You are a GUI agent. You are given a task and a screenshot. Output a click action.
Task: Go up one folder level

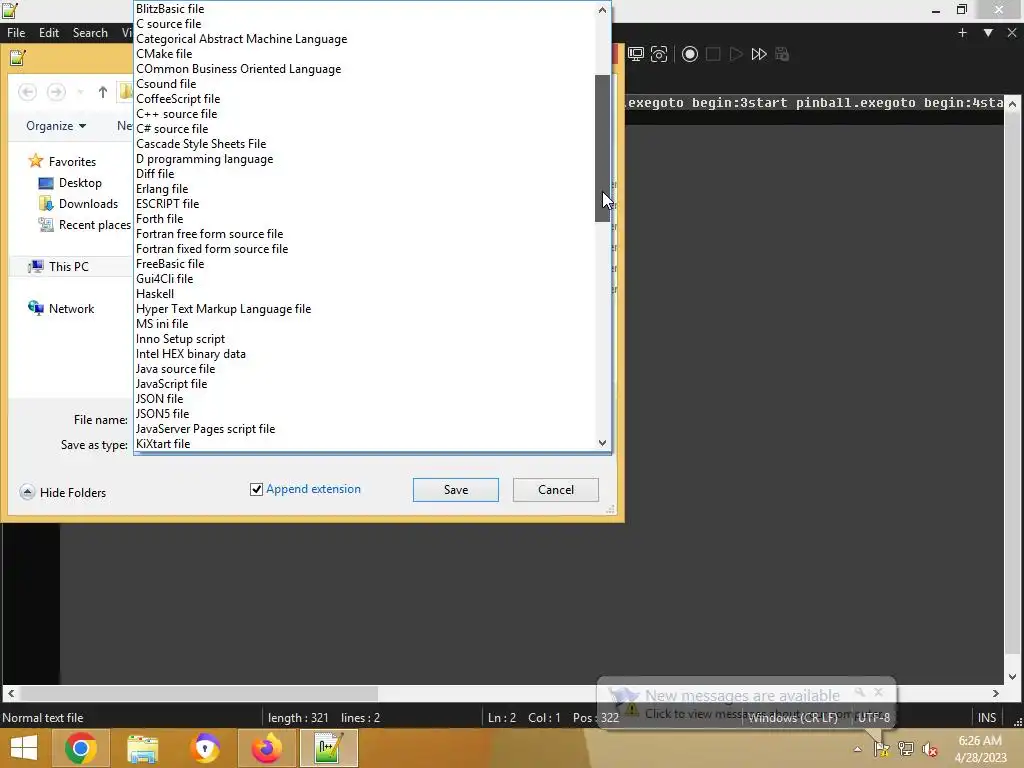coord(103,92)
